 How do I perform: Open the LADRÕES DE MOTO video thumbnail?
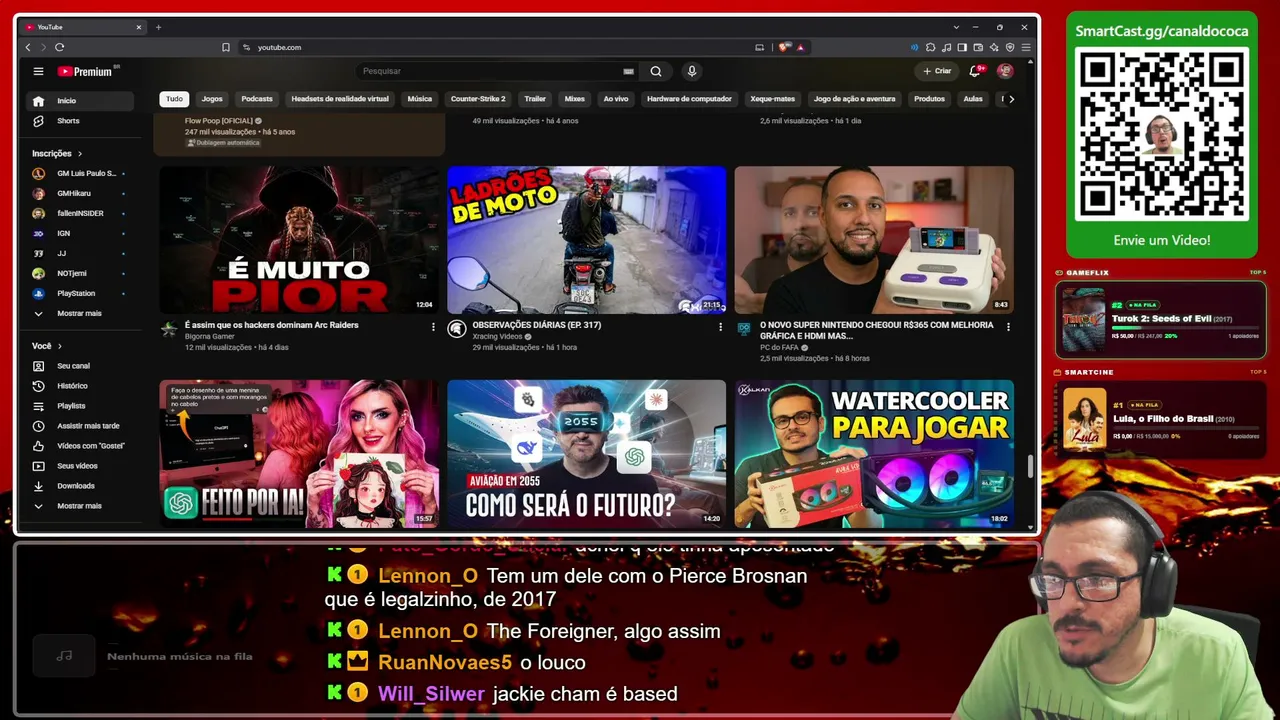[587, 240]
